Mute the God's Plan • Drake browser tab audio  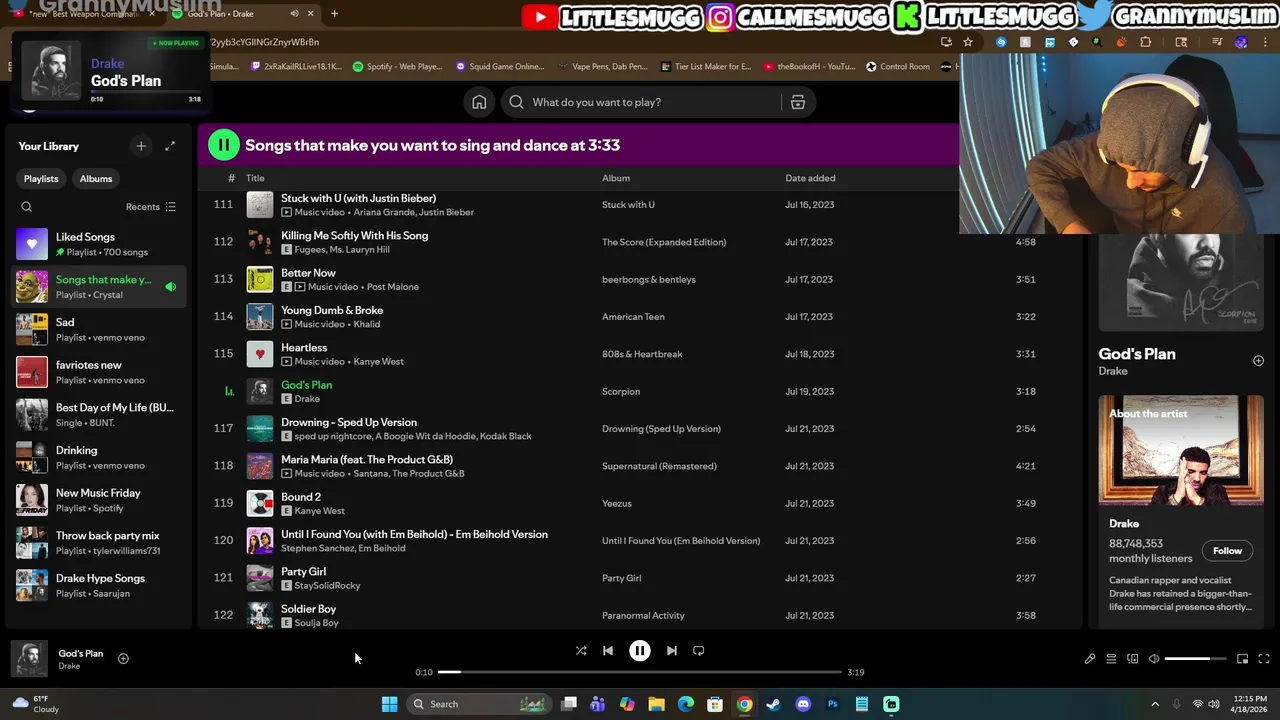(x=294, y=14)
